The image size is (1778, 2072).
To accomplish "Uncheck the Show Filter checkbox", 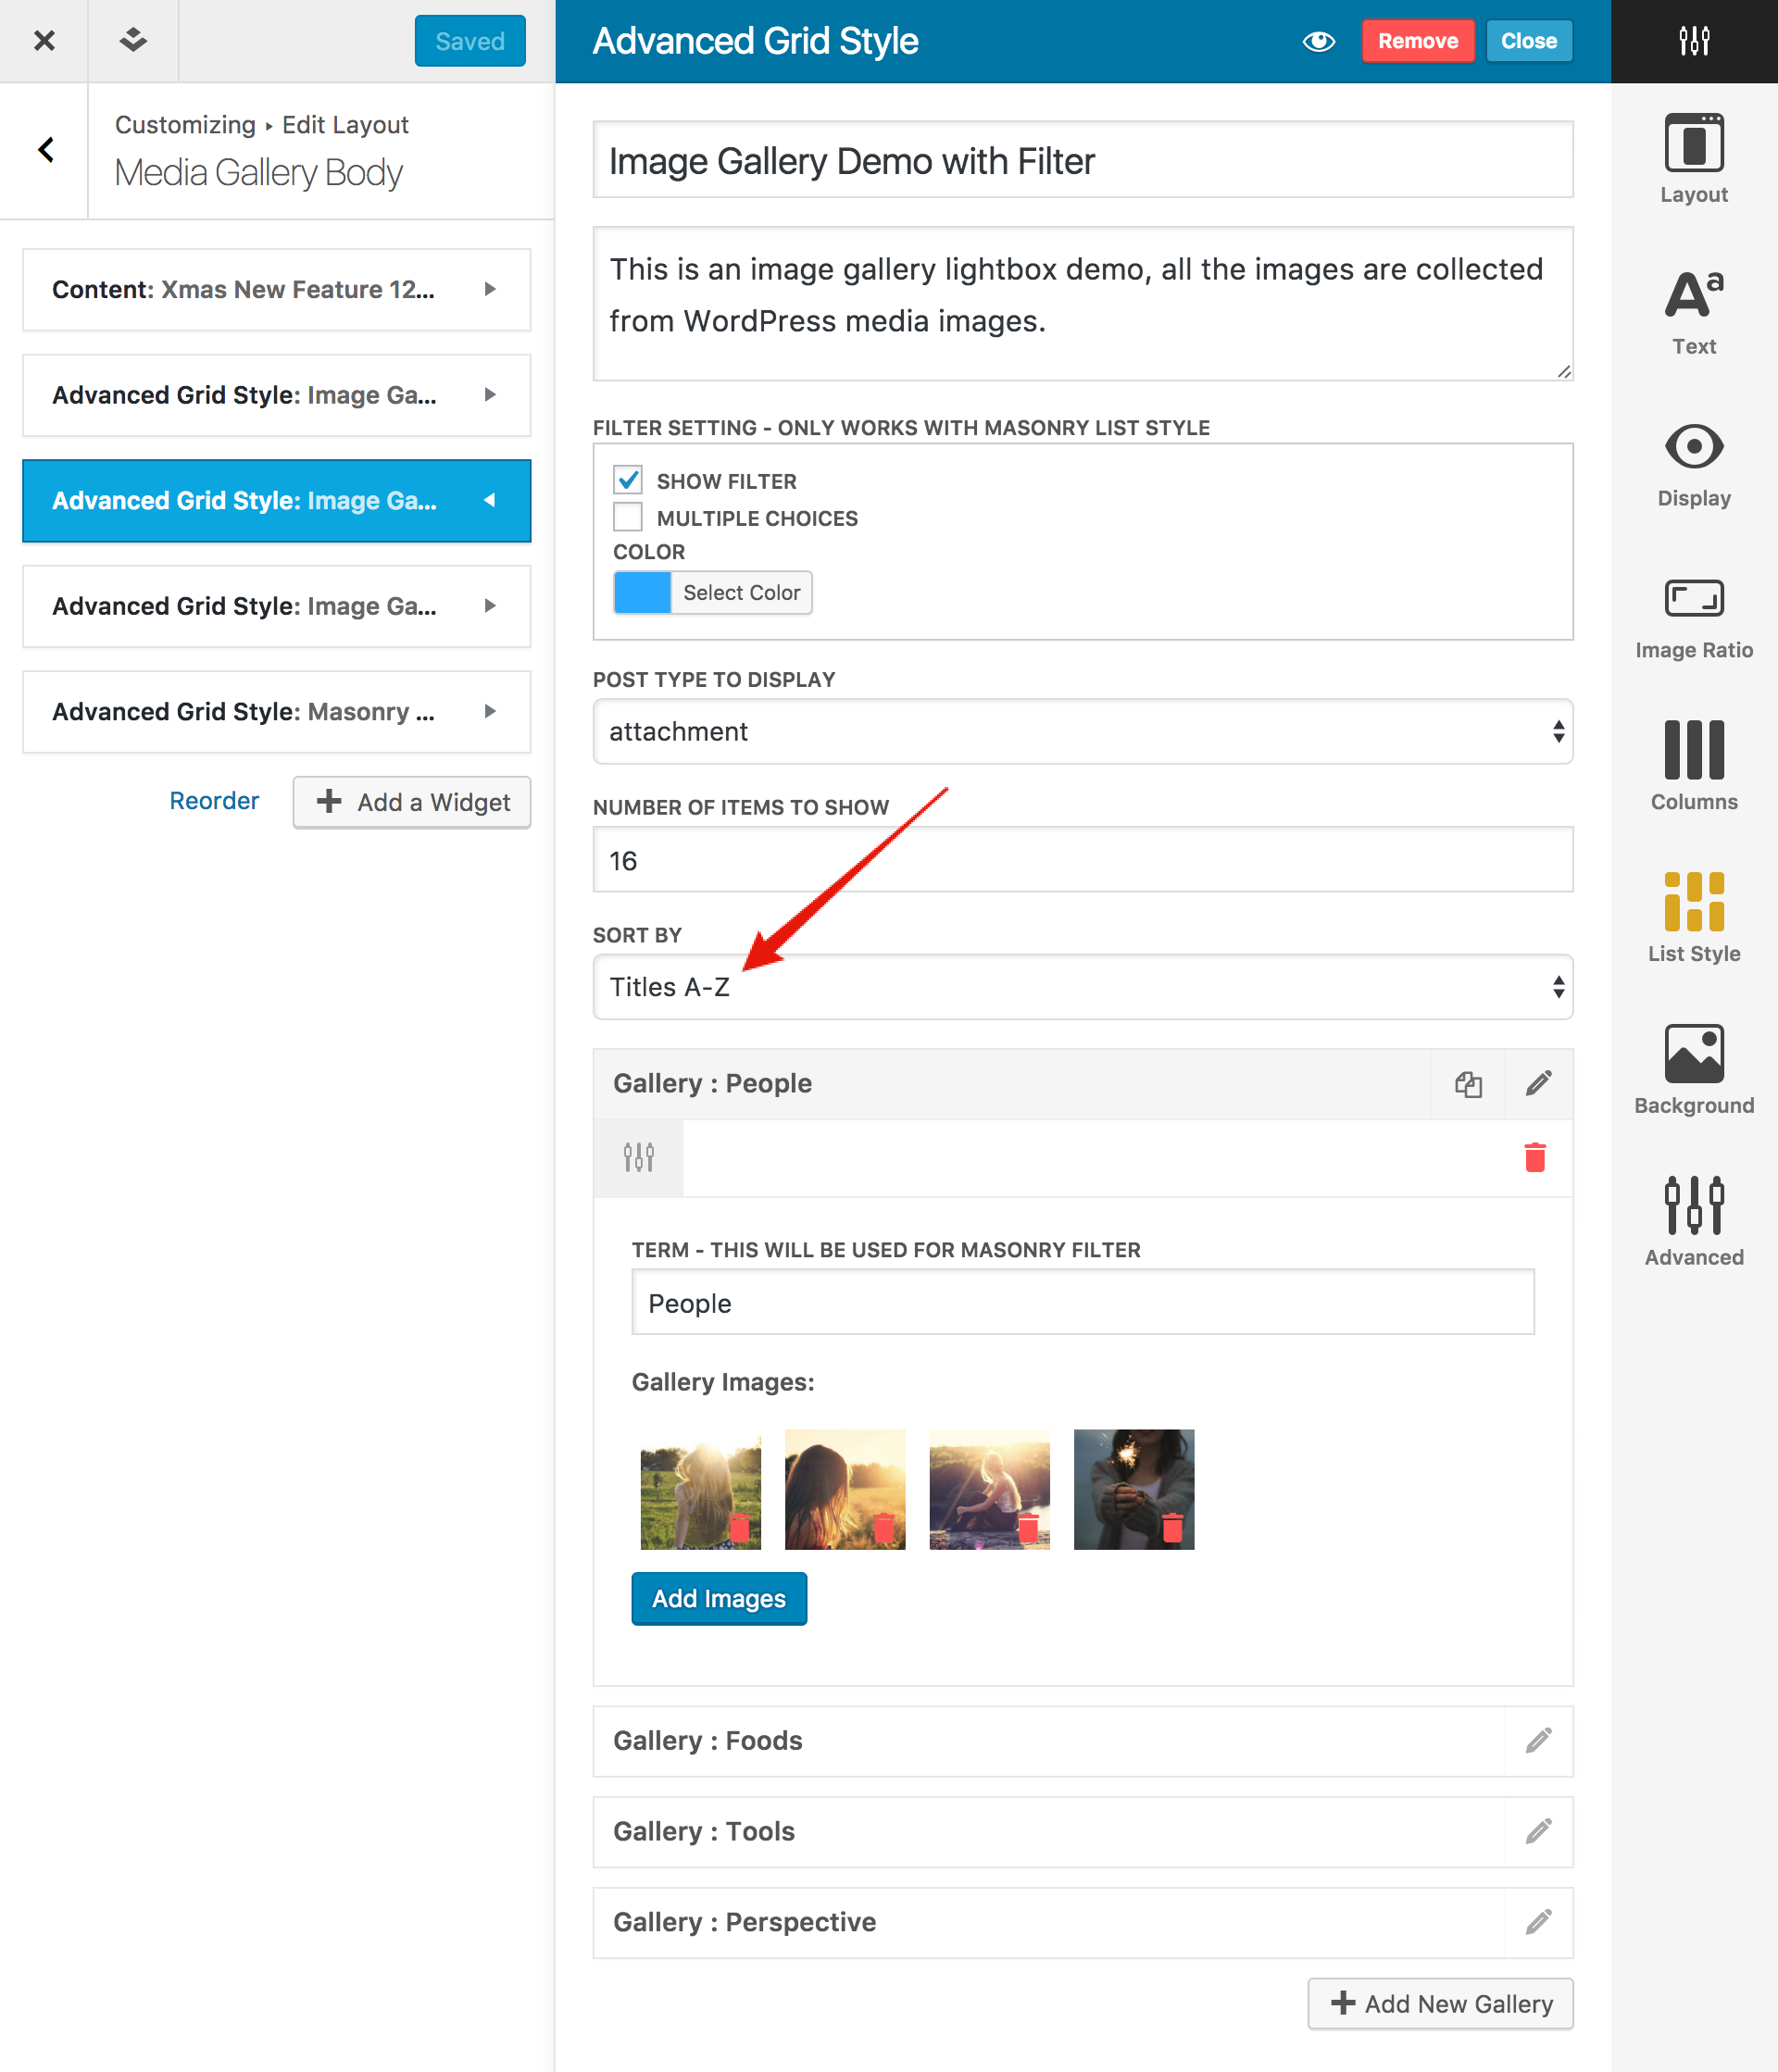I will [x=628, y=480].
